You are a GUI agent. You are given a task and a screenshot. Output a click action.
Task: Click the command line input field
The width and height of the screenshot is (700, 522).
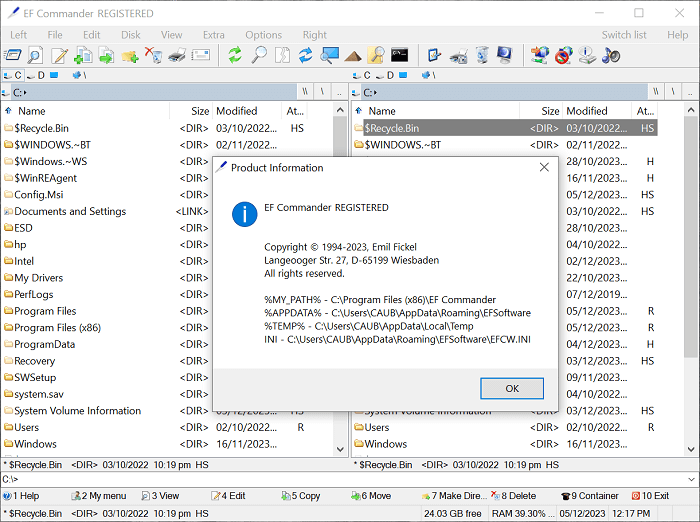[350, 479]
